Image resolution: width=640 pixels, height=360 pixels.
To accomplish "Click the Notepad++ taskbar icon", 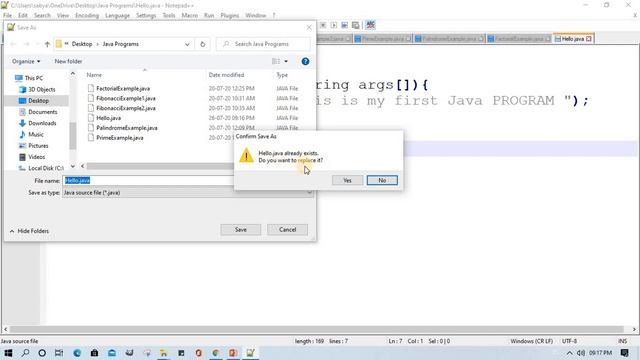I will coord(250,353).
